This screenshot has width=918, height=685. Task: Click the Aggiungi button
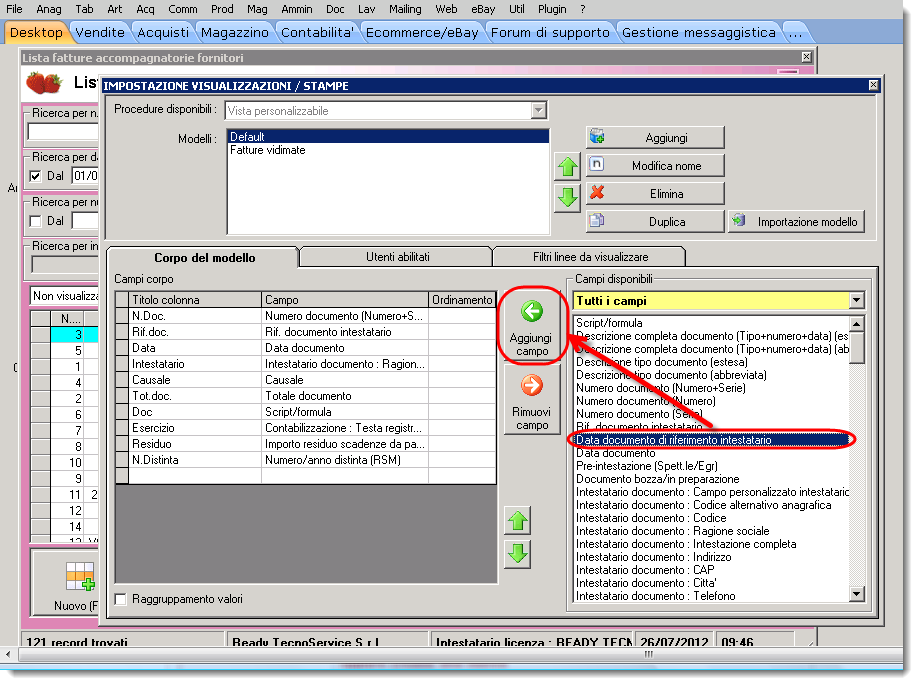(x=655, y=138)
